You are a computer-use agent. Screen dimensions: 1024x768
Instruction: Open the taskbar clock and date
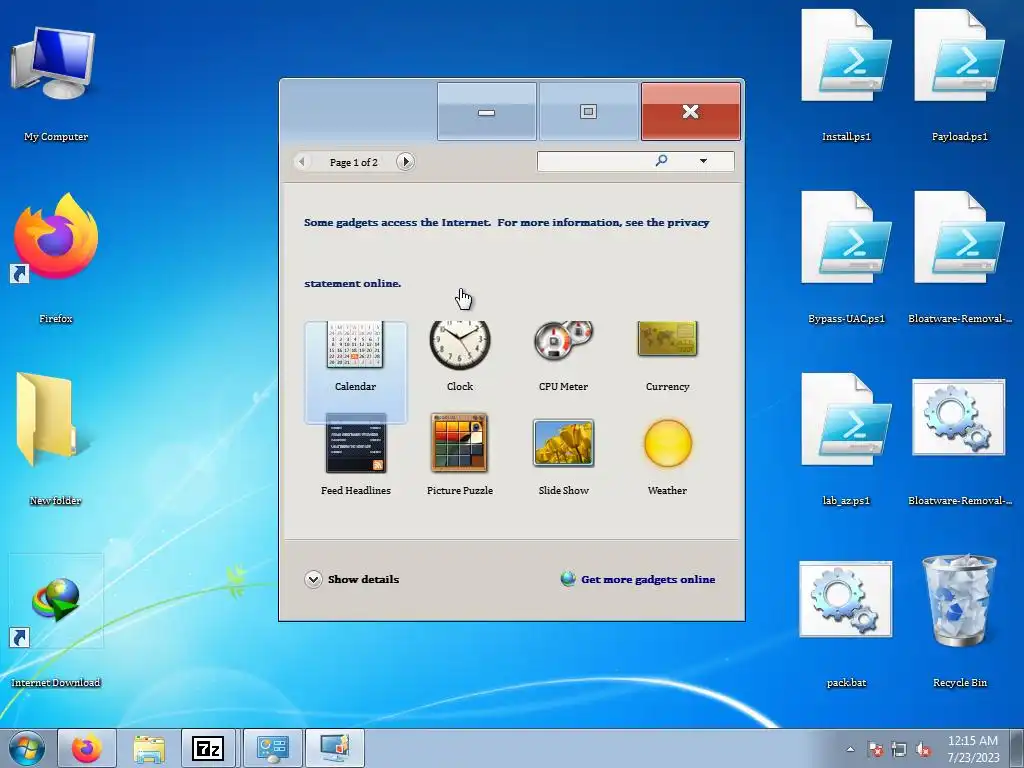(973, 749)
